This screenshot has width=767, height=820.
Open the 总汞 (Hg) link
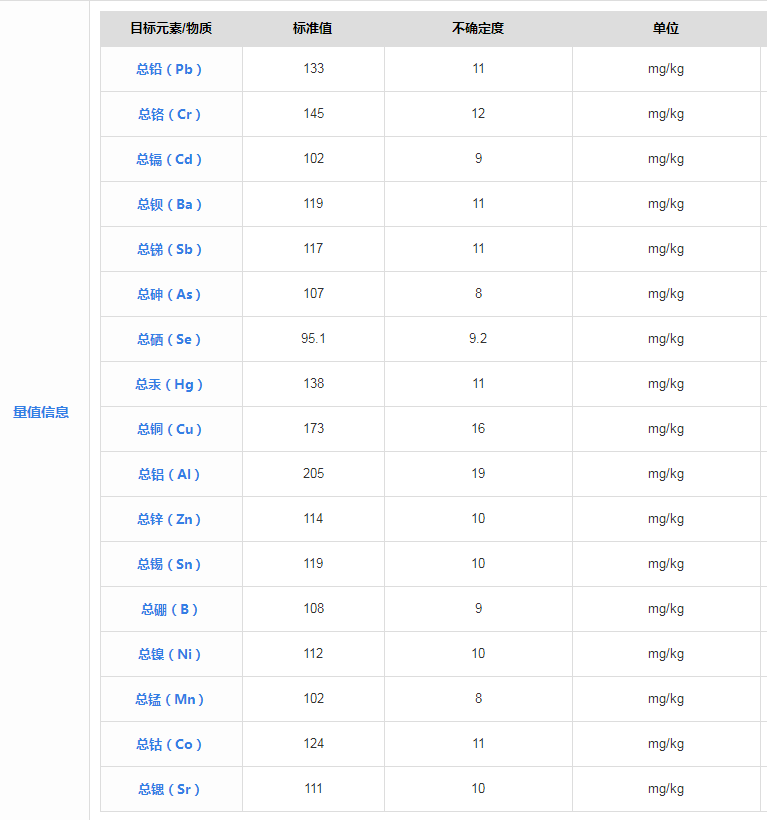(x=170, y=384)
